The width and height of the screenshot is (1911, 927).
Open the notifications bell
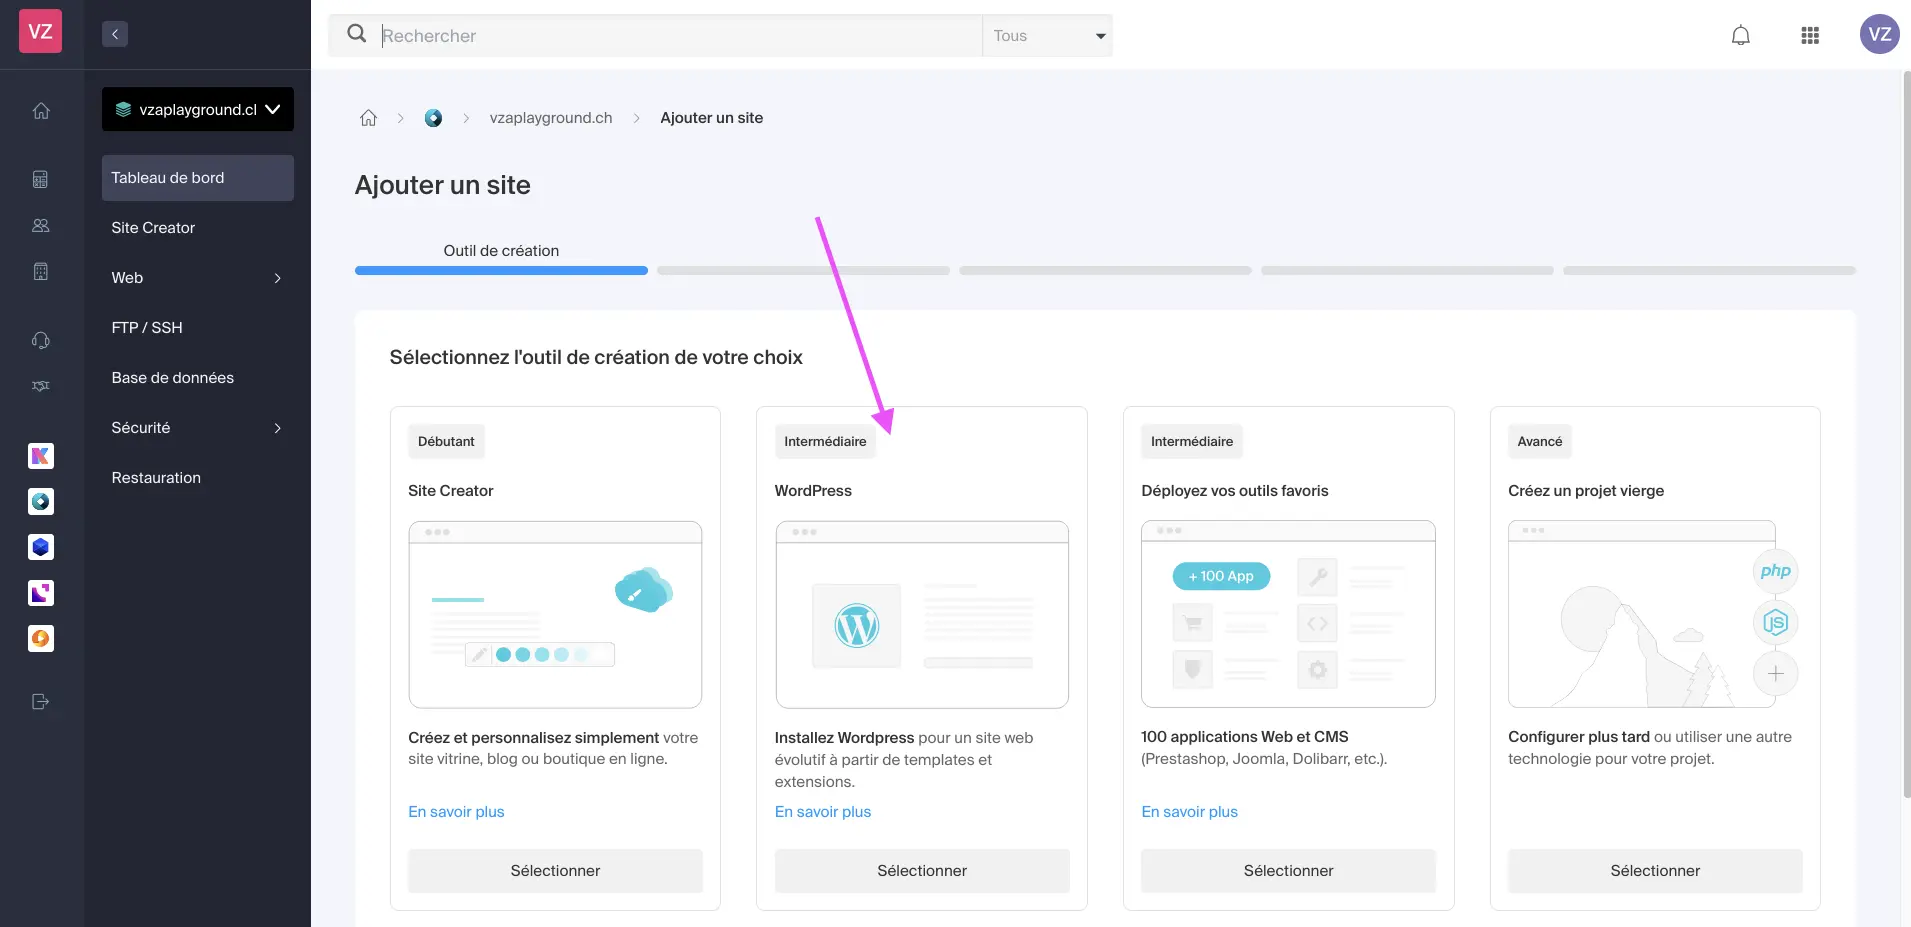[1740, 36]
